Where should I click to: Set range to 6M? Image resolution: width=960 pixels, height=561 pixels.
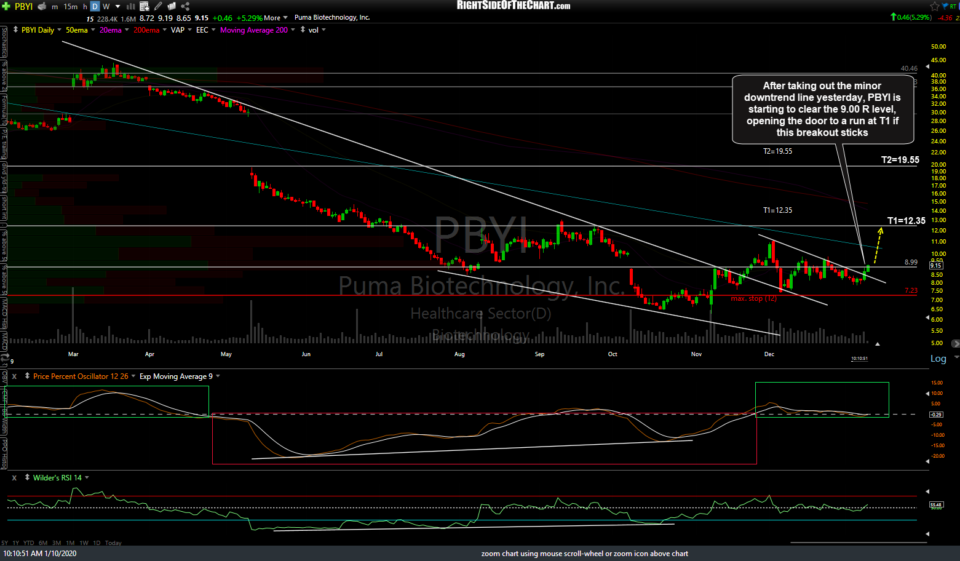[43, 543]
